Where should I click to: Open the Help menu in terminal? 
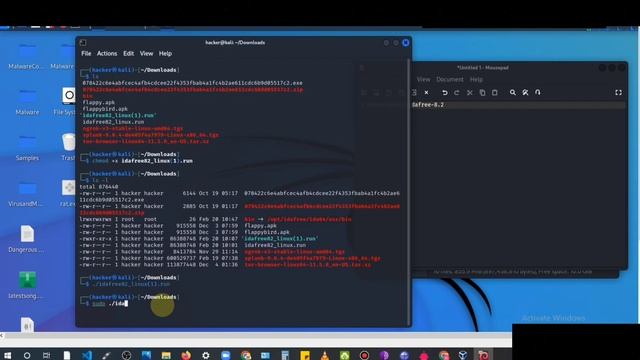click(165, 53)
